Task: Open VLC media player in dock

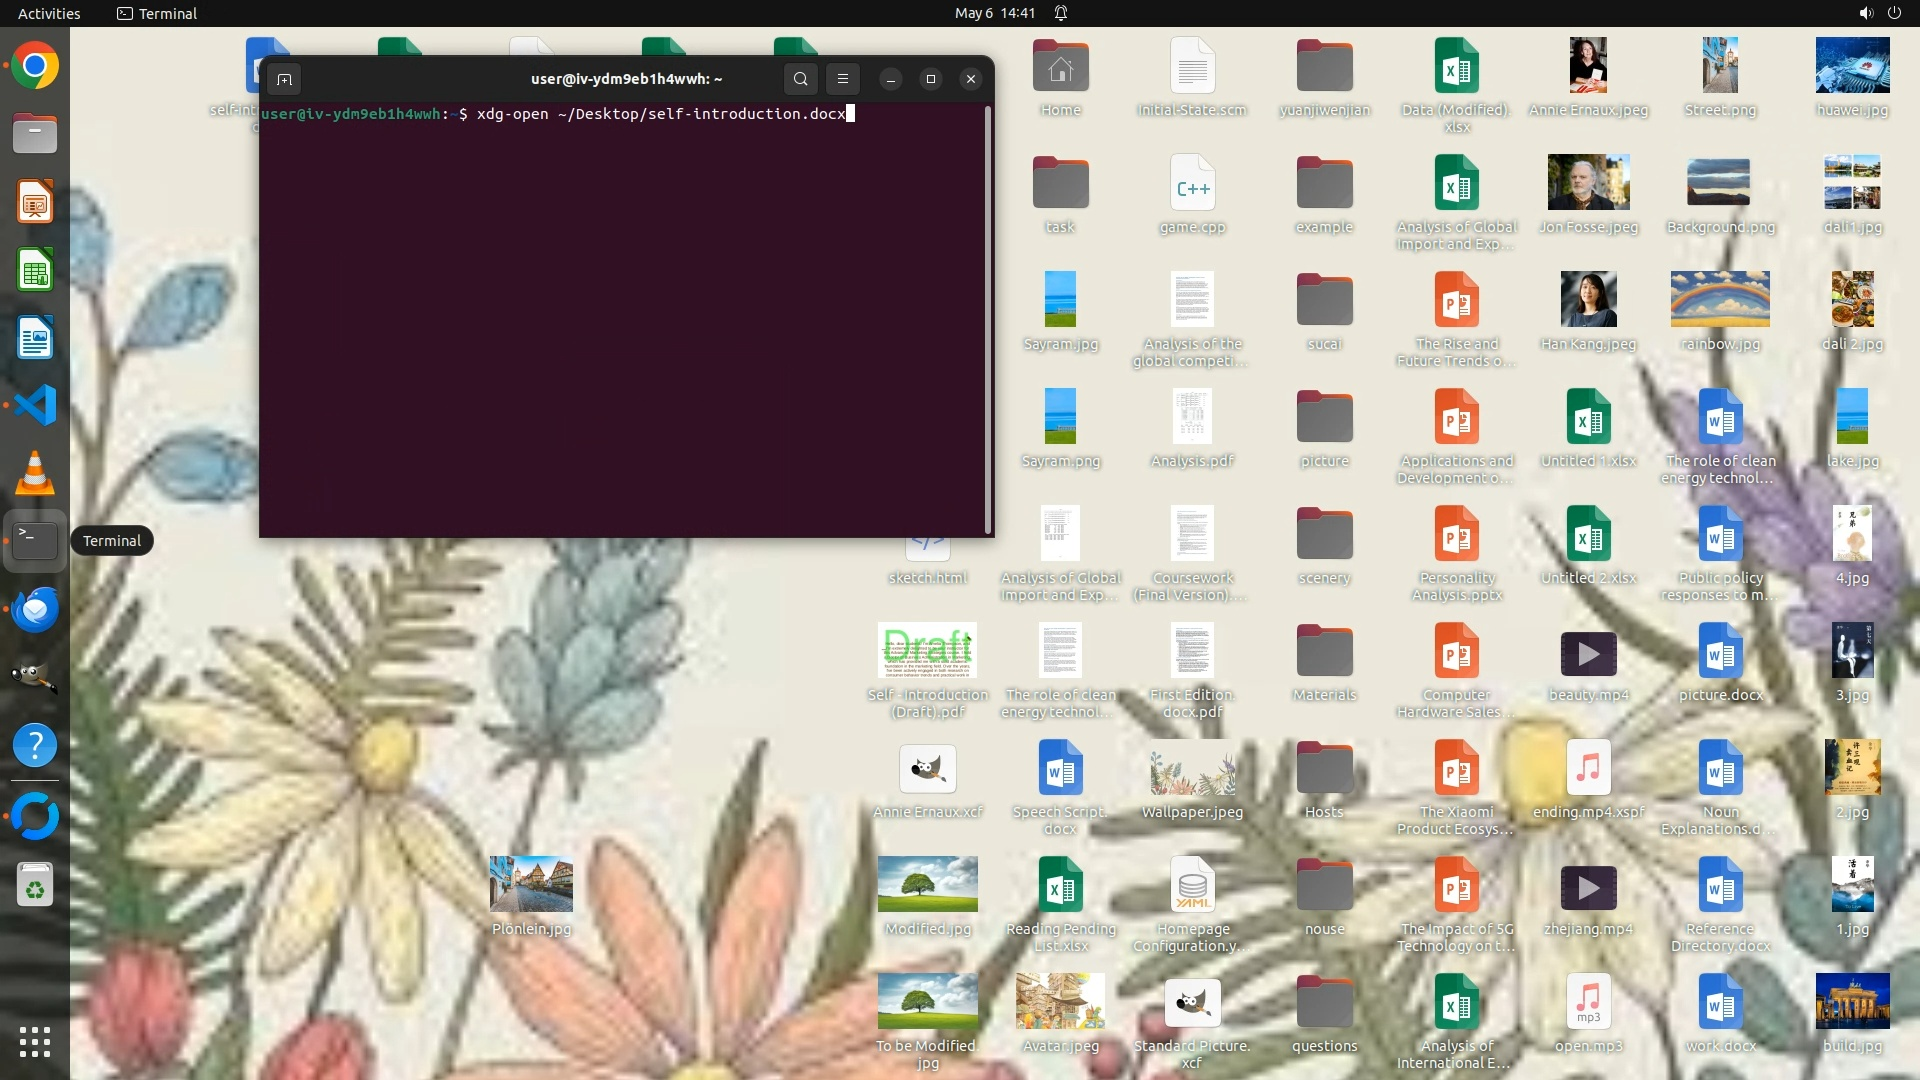Action: point(35,473)
